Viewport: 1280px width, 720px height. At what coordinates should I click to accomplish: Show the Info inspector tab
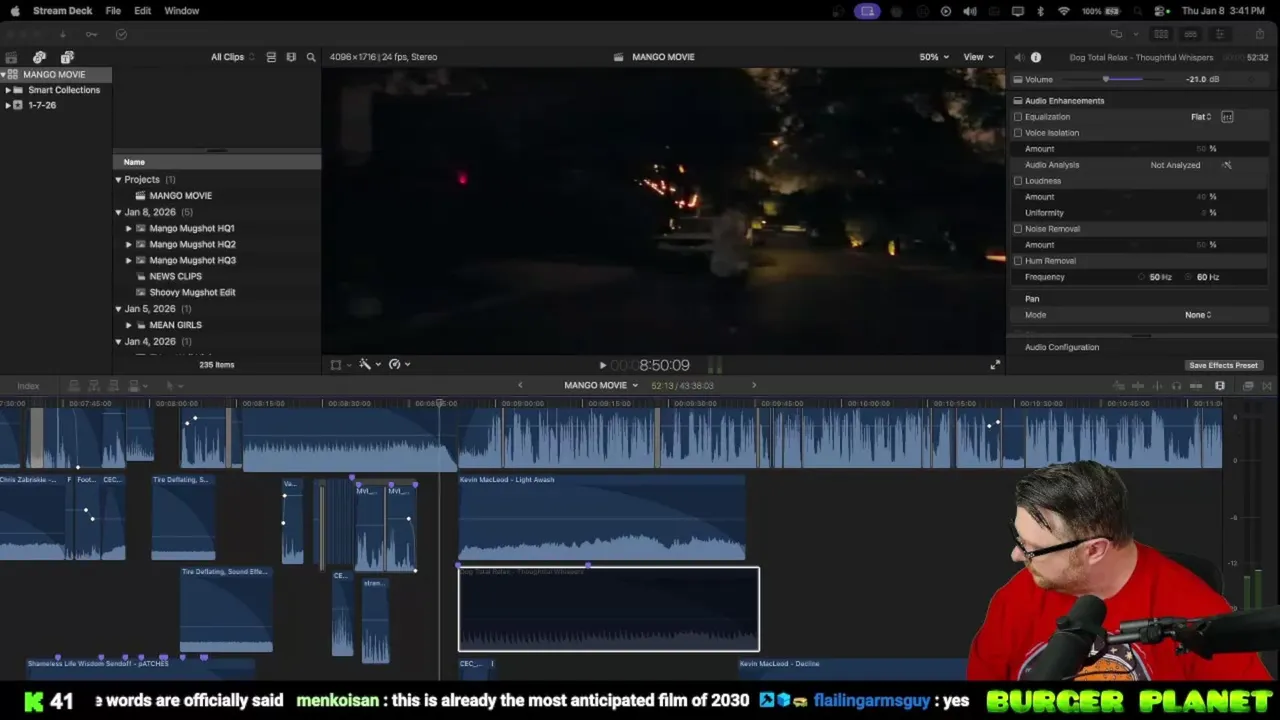point(1036,57)
